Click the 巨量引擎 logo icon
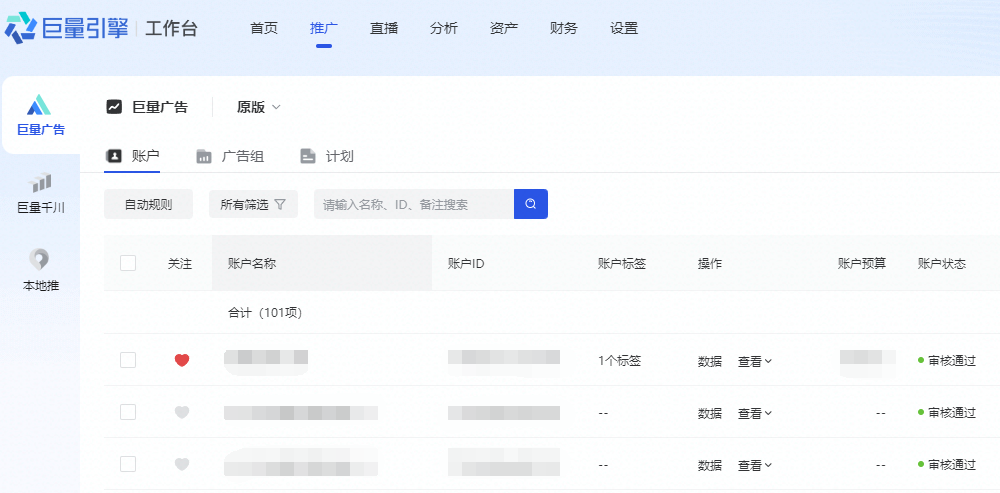 coord(20,28)
